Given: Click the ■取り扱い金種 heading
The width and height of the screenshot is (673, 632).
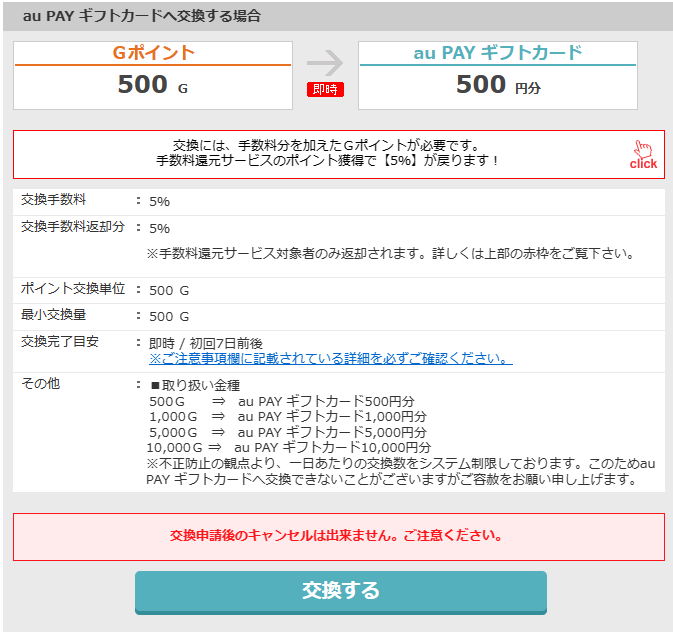Looking at the screenshot, I should (195, 386).
